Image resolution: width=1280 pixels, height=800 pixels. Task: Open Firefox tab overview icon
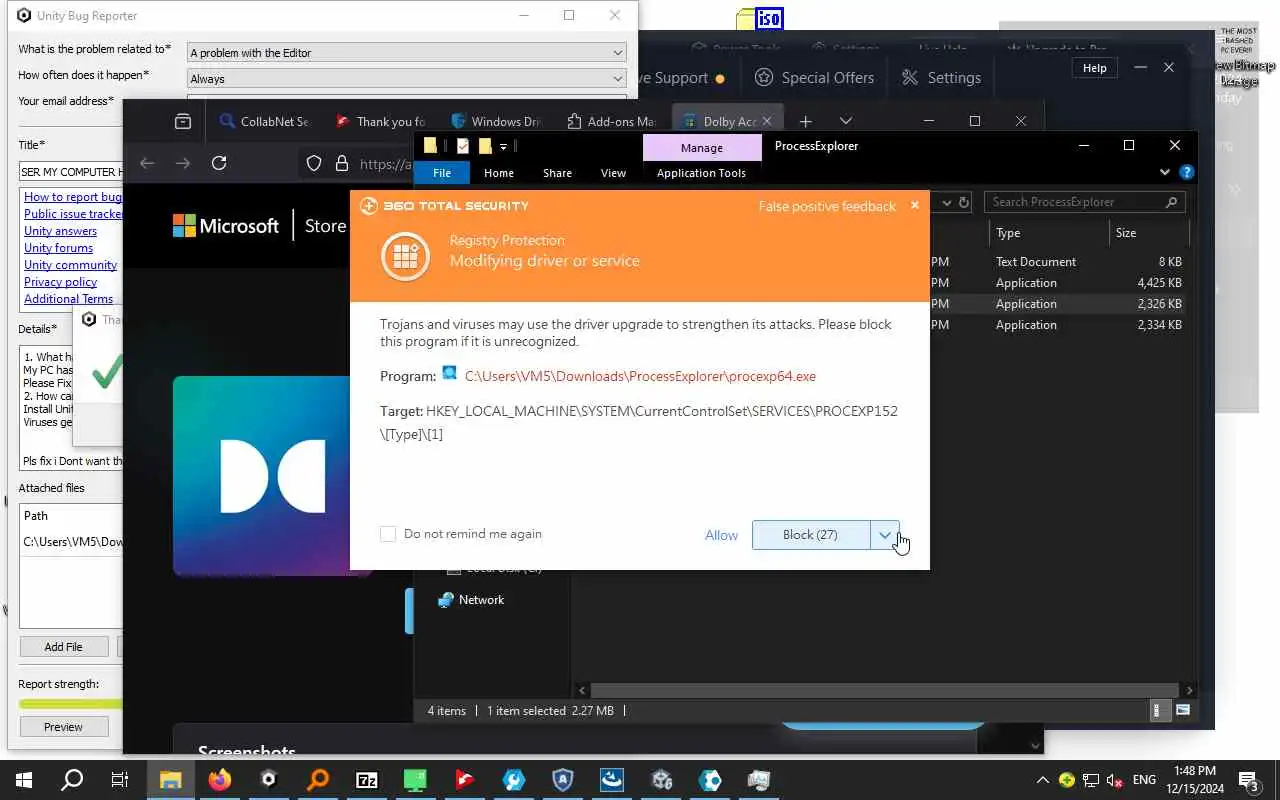[183, 121]
